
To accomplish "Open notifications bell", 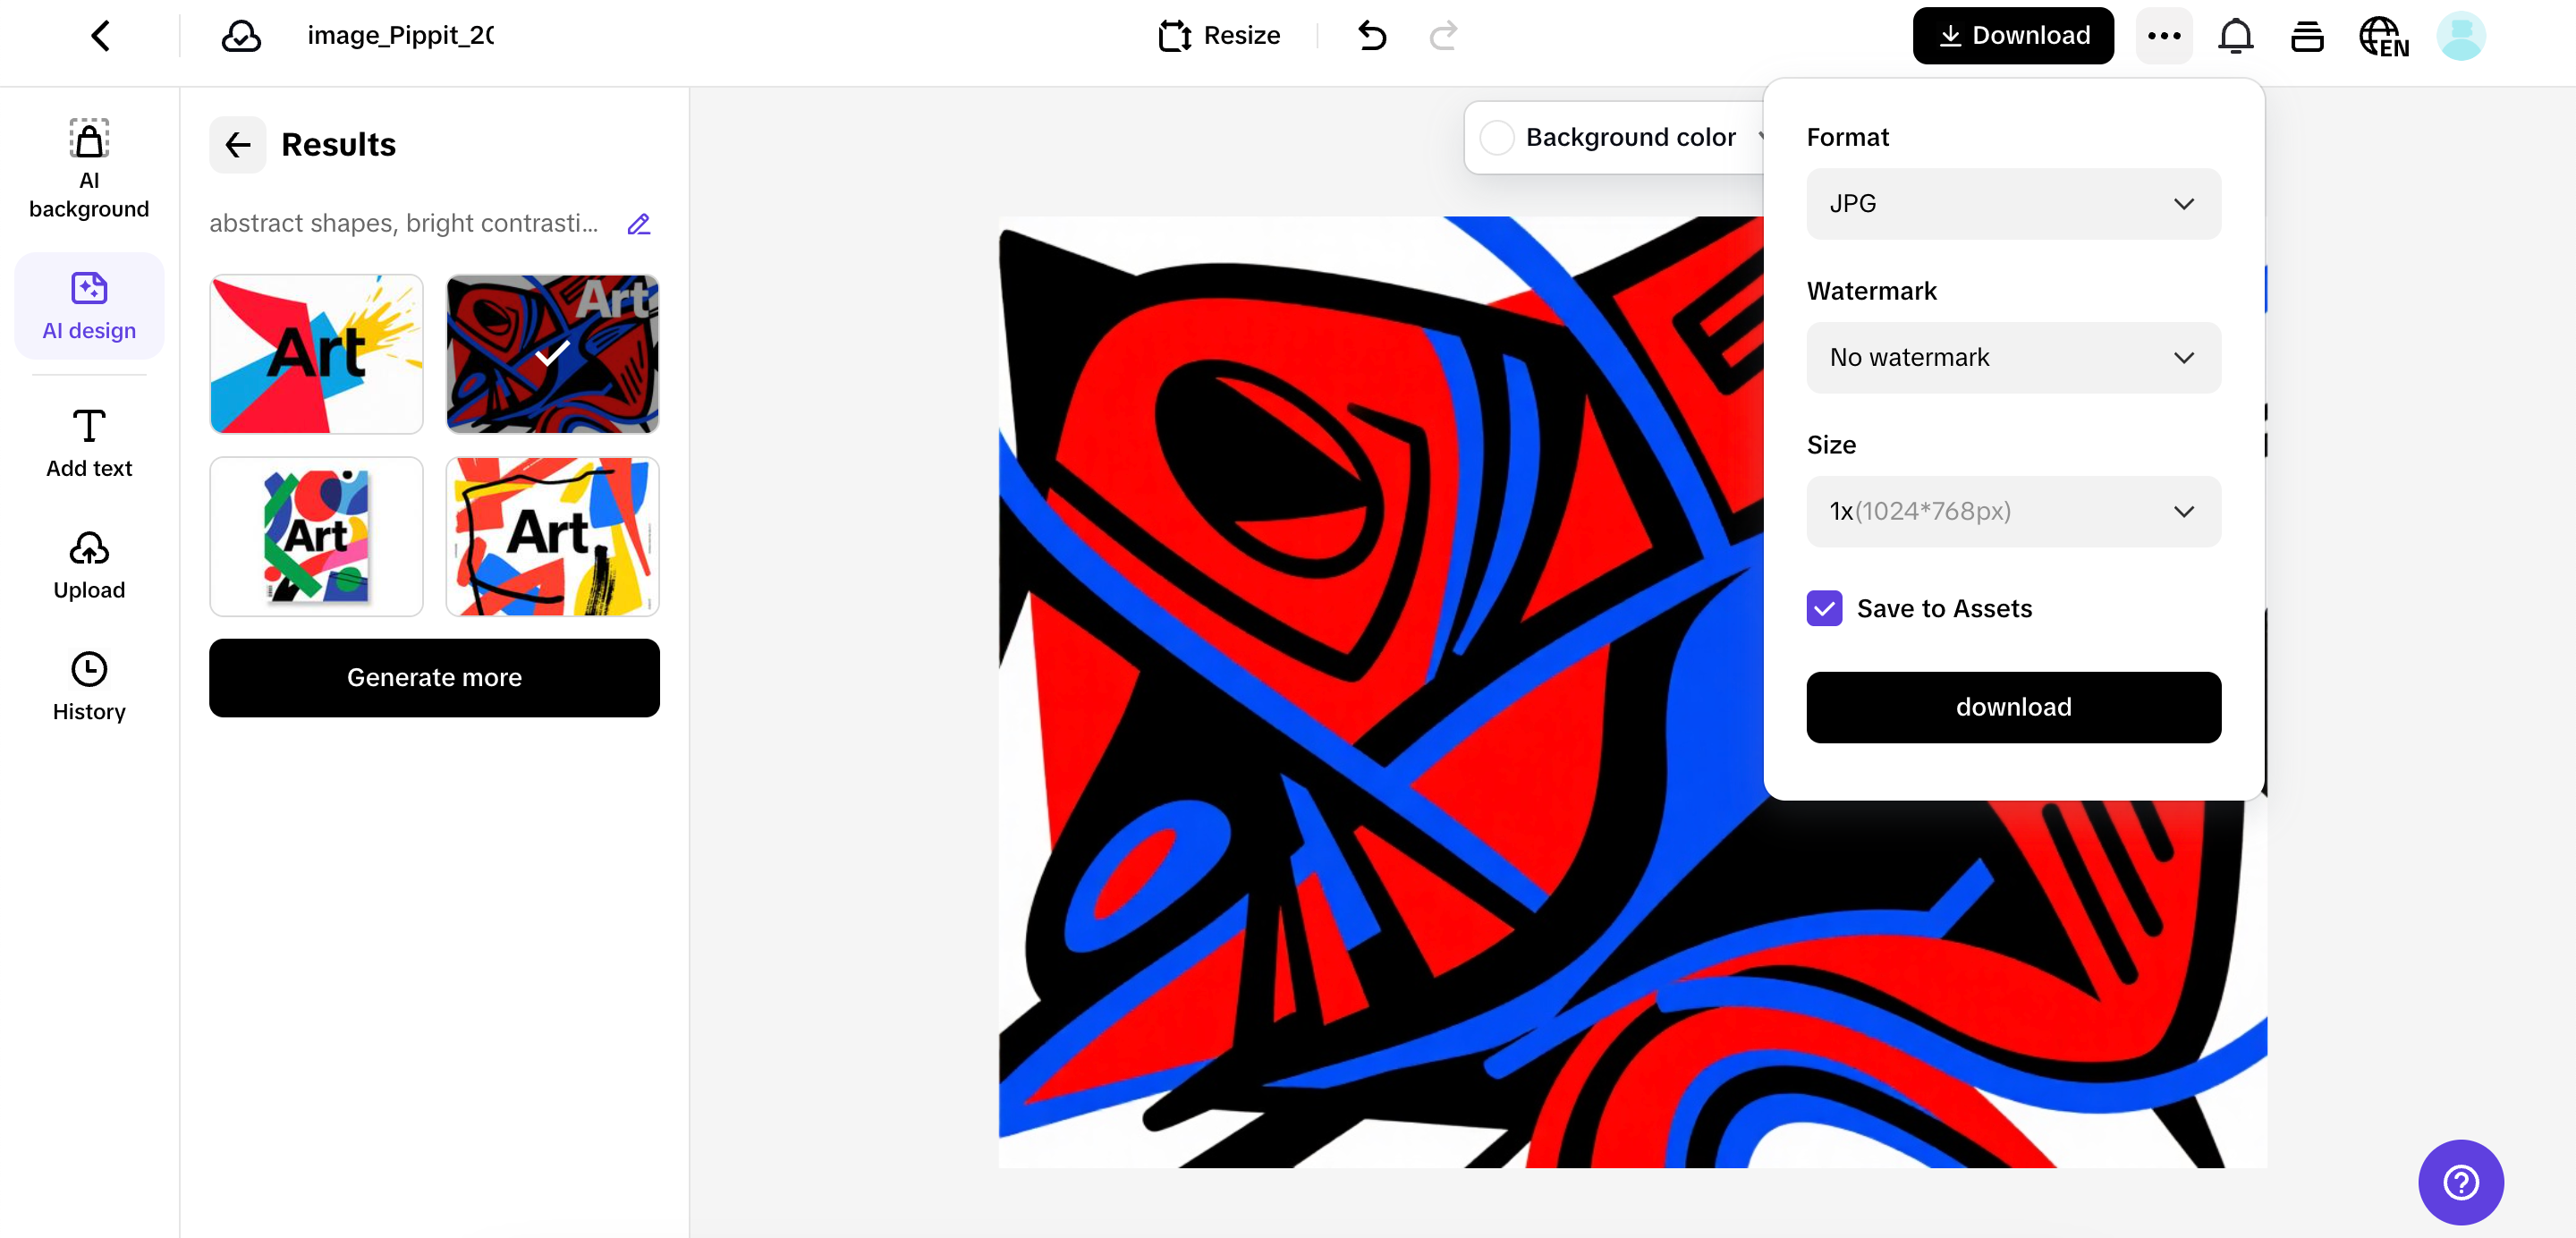I will (2235, 35).
